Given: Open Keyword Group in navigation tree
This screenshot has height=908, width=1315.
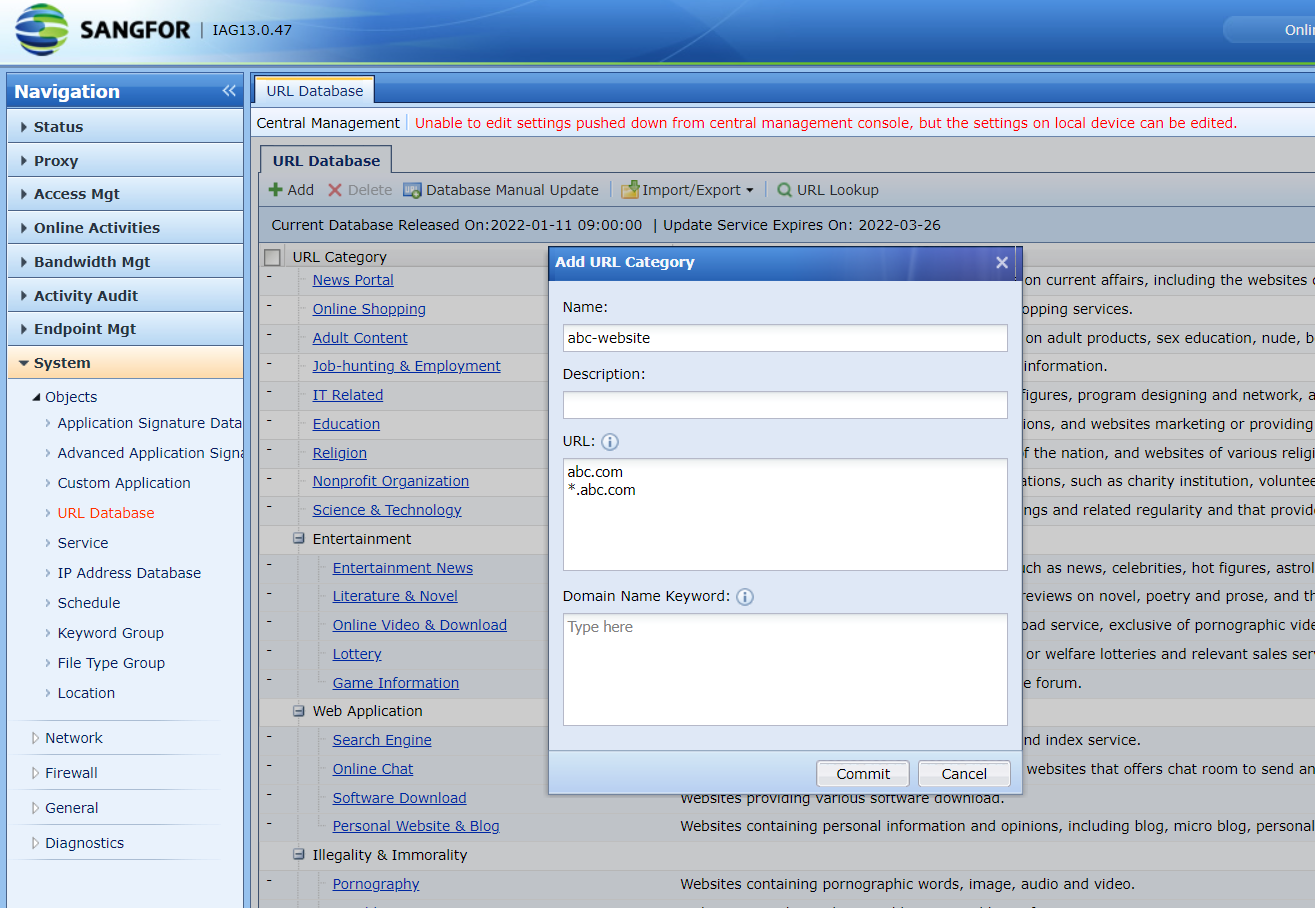Looking at the screenshot, I should coord(110,633).
